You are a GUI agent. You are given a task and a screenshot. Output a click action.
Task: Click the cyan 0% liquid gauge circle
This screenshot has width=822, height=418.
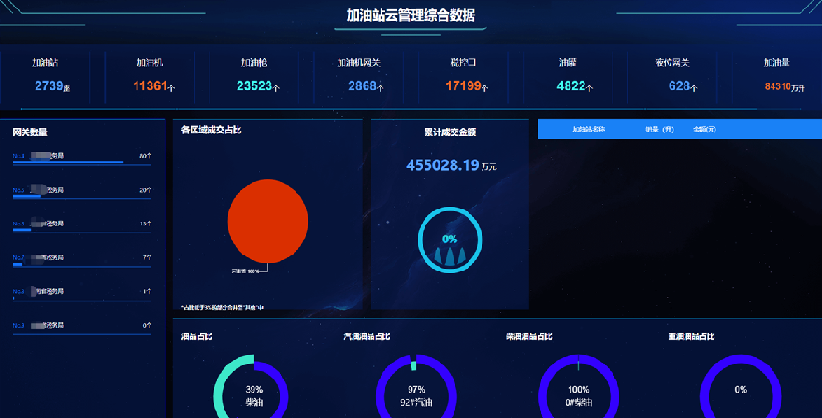(x=450, y=240)
